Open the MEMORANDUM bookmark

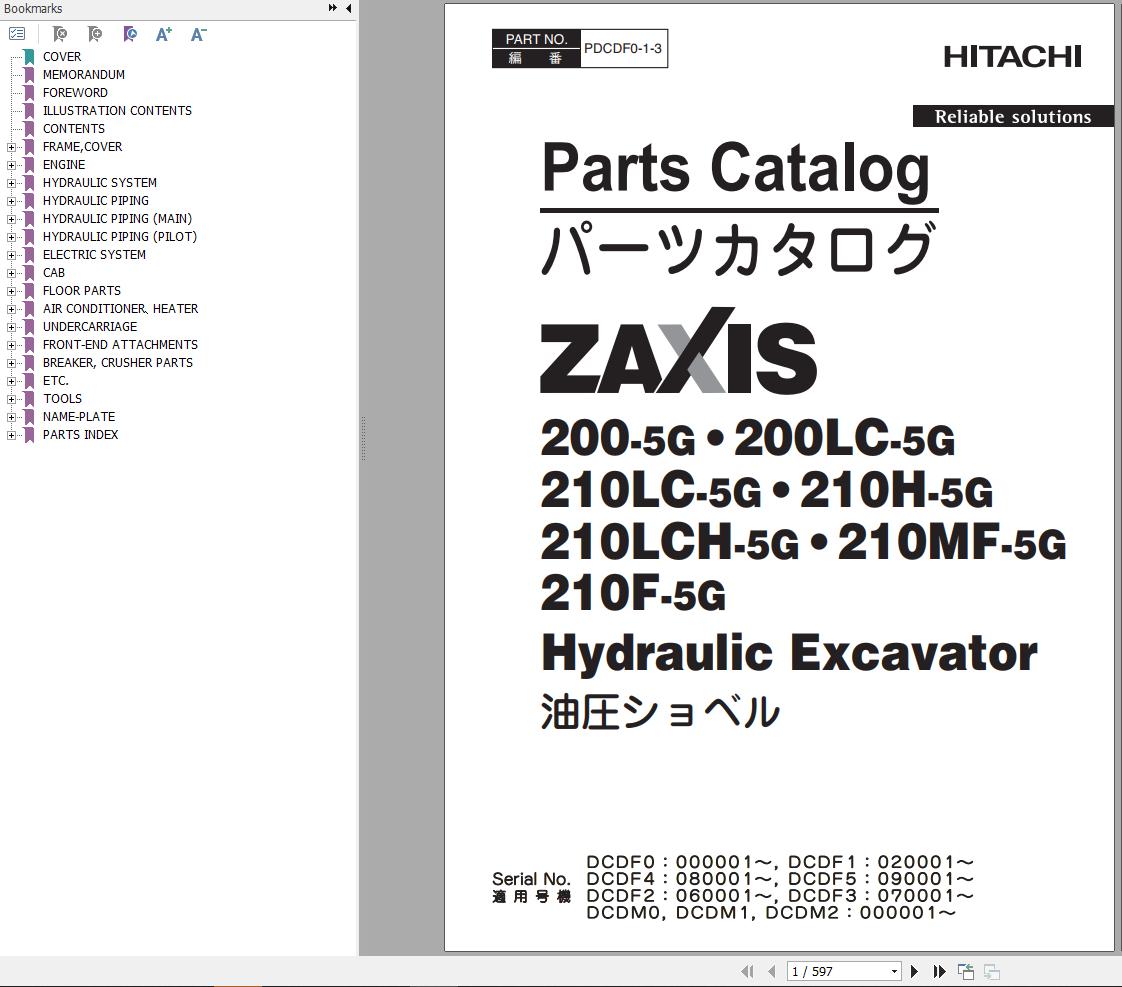(x=84, y=74)
